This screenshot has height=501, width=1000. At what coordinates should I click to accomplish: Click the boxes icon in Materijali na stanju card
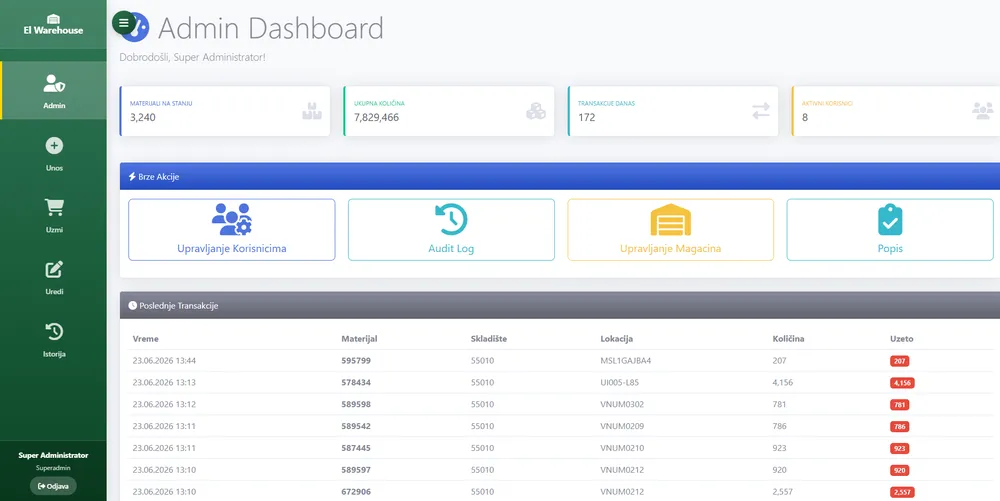click(x=312, y=112)
